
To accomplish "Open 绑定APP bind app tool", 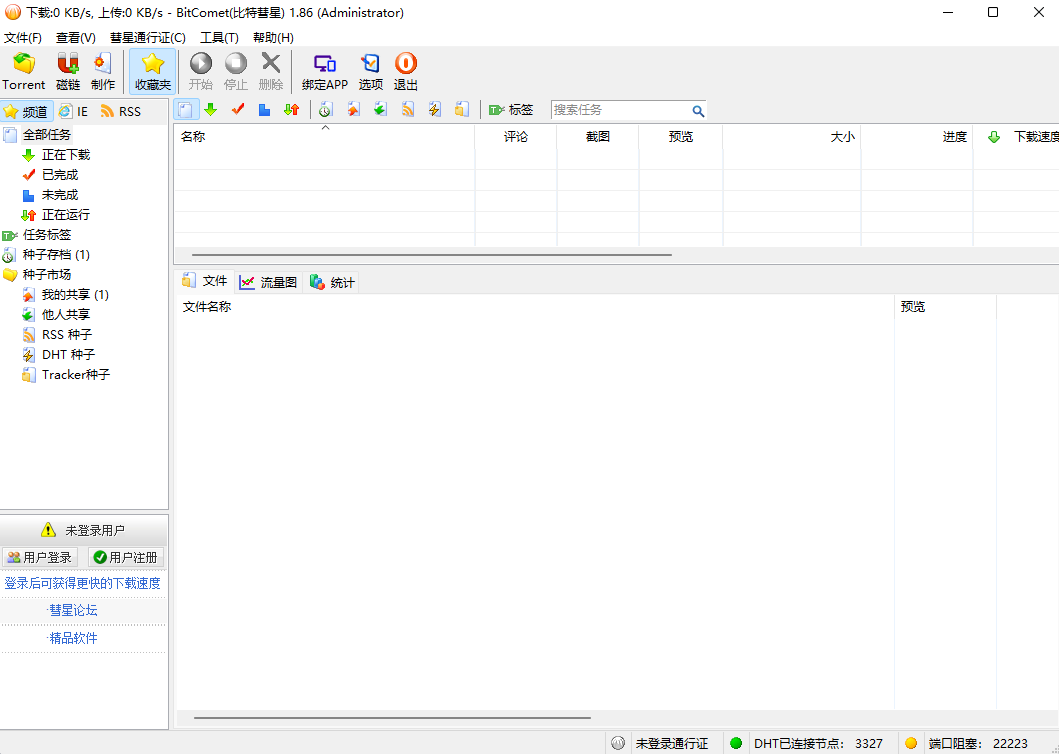I will point(325,71).
